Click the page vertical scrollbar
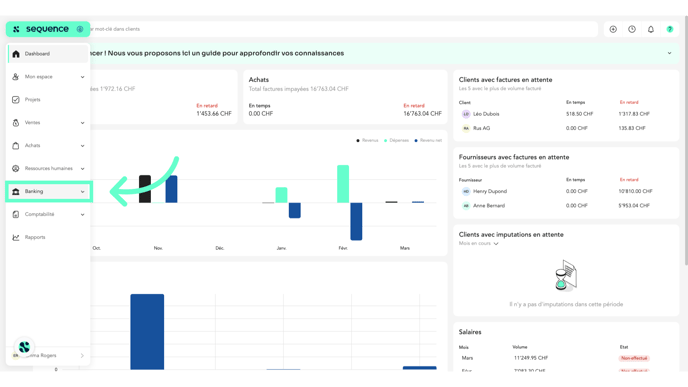688x387 pixels. pos(686,140)
